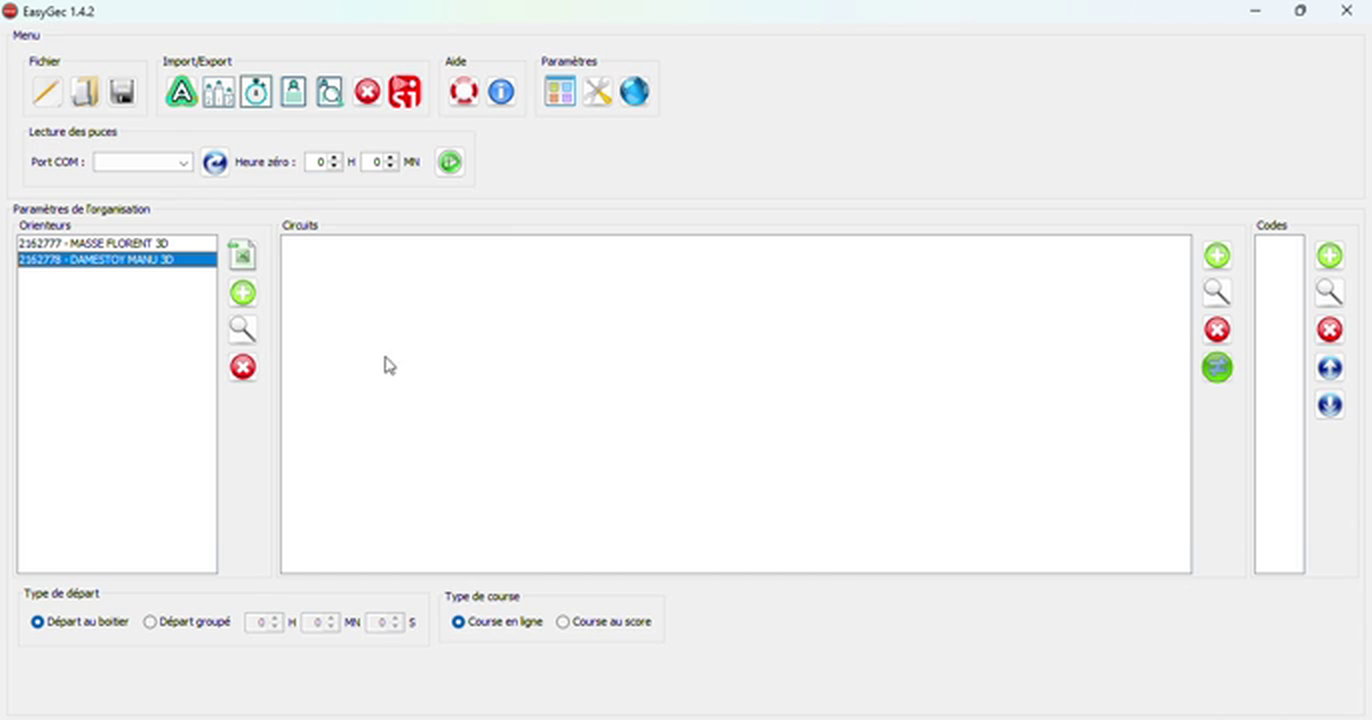
Task: Delete selected orienteur with red cross button
Action: pos(242,367)
